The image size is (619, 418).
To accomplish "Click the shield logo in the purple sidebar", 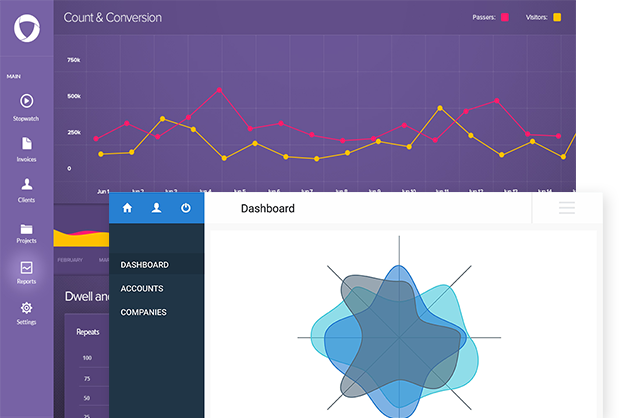I will click(27, 28).
